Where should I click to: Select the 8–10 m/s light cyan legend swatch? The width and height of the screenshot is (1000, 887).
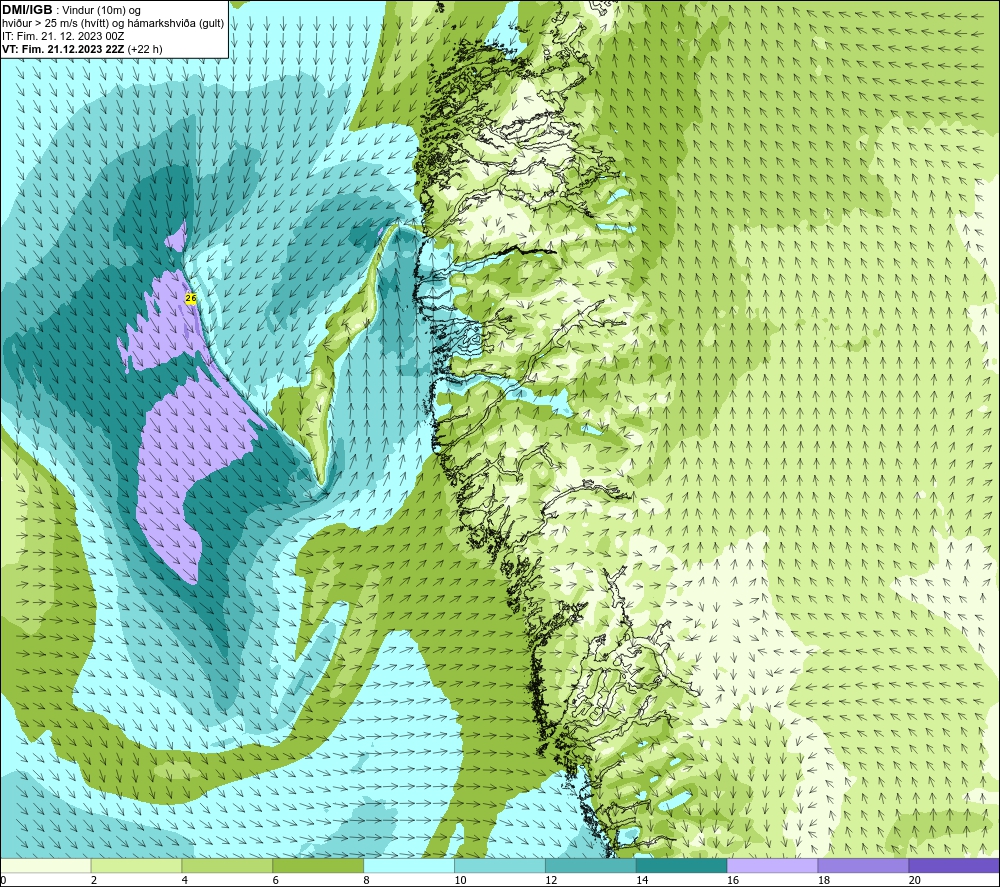point(409,865)
